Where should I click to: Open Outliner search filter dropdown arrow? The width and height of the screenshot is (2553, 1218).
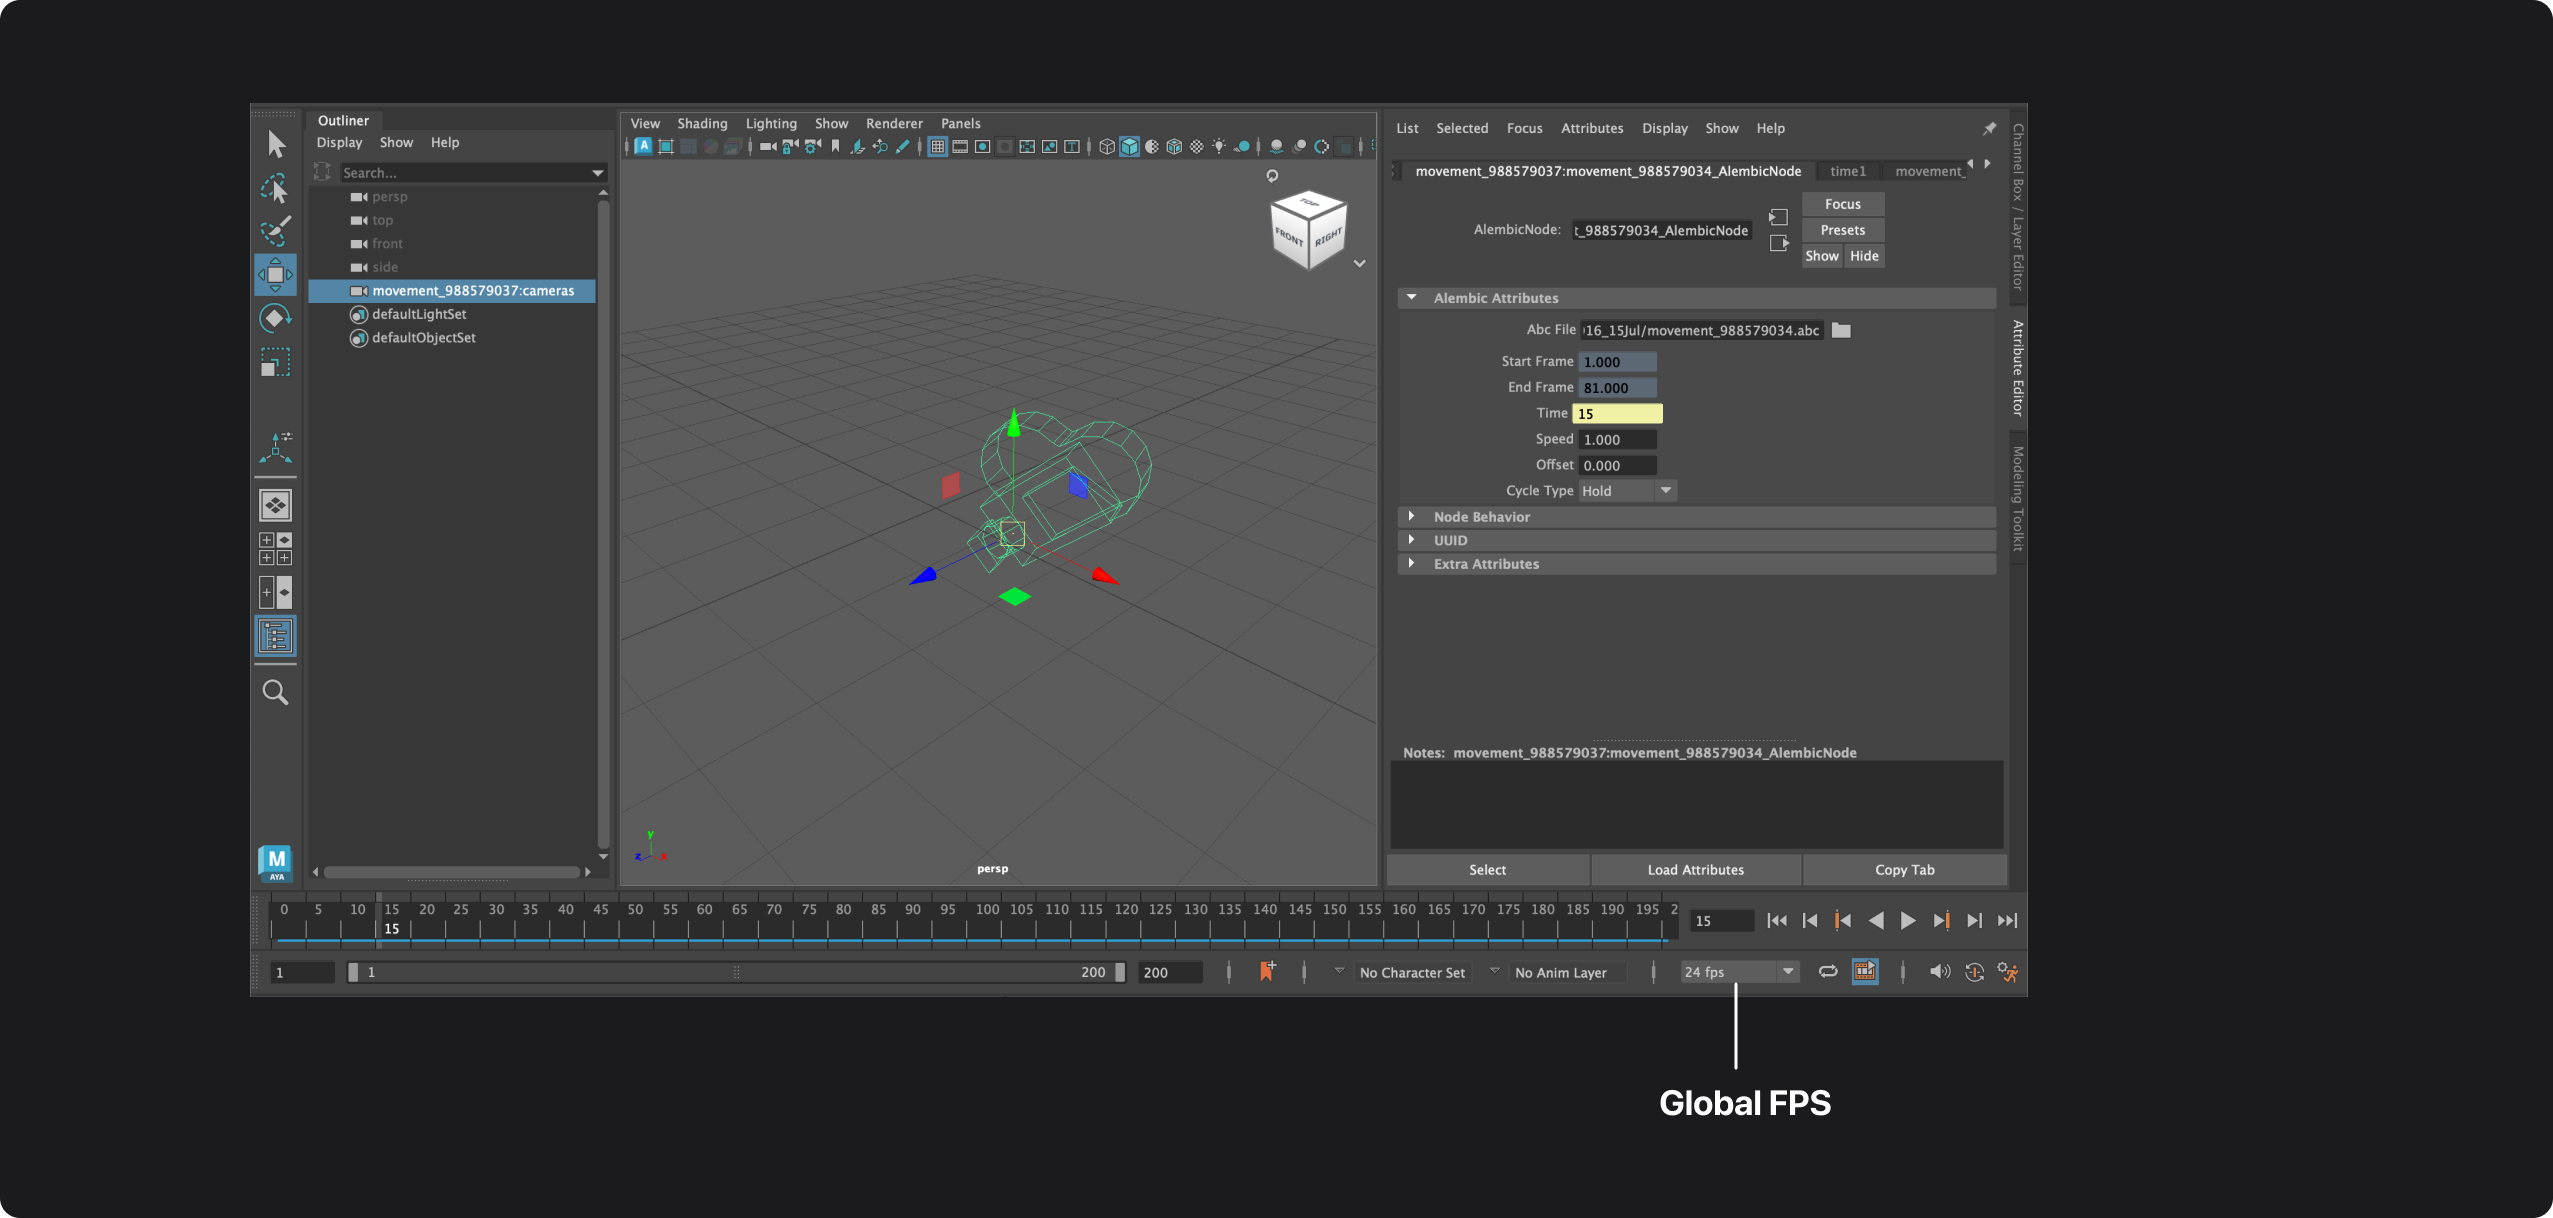[598, 173]
